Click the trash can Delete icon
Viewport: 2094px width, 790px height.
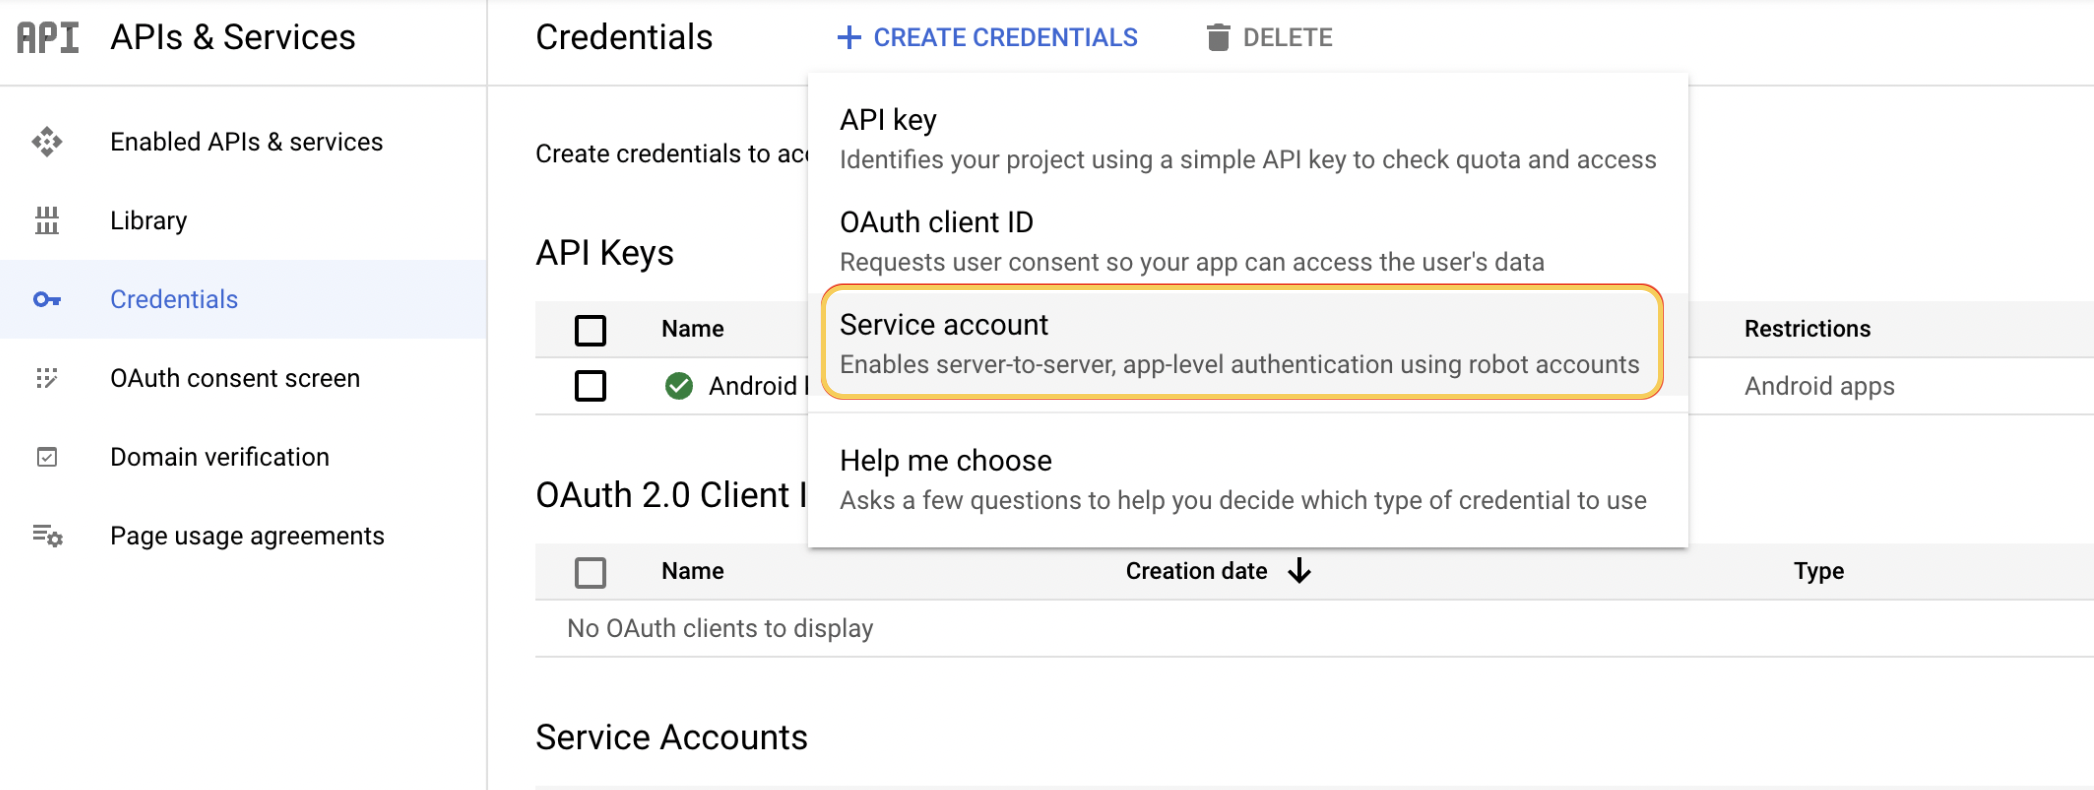pyautogui.click(x=1218, y=38)
